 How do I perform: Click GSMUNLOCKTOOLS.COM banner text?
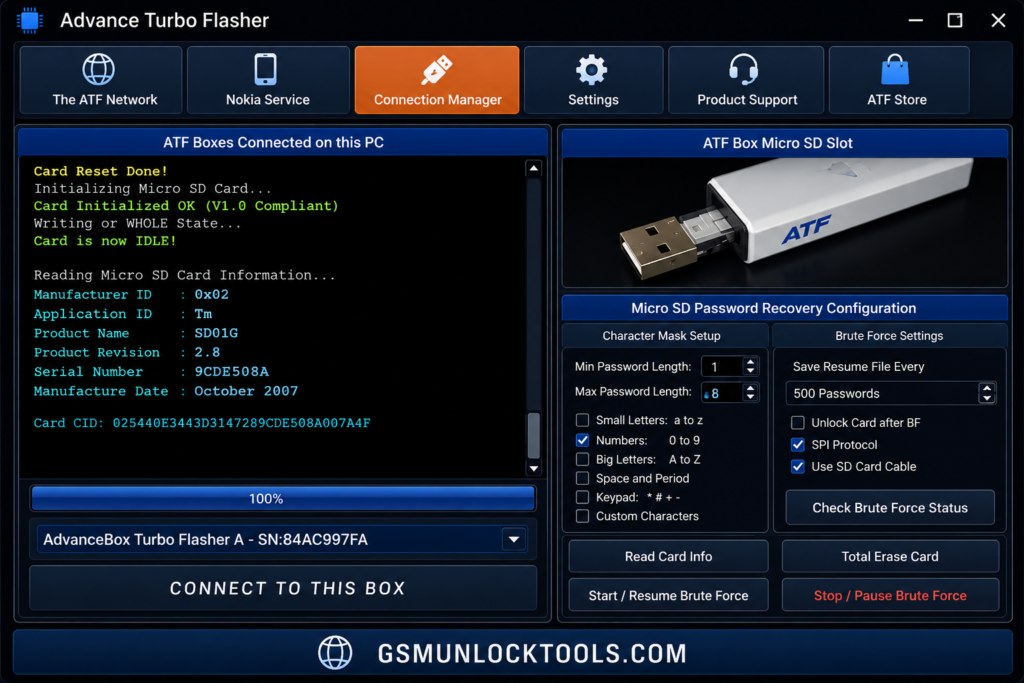coord(532,653)
